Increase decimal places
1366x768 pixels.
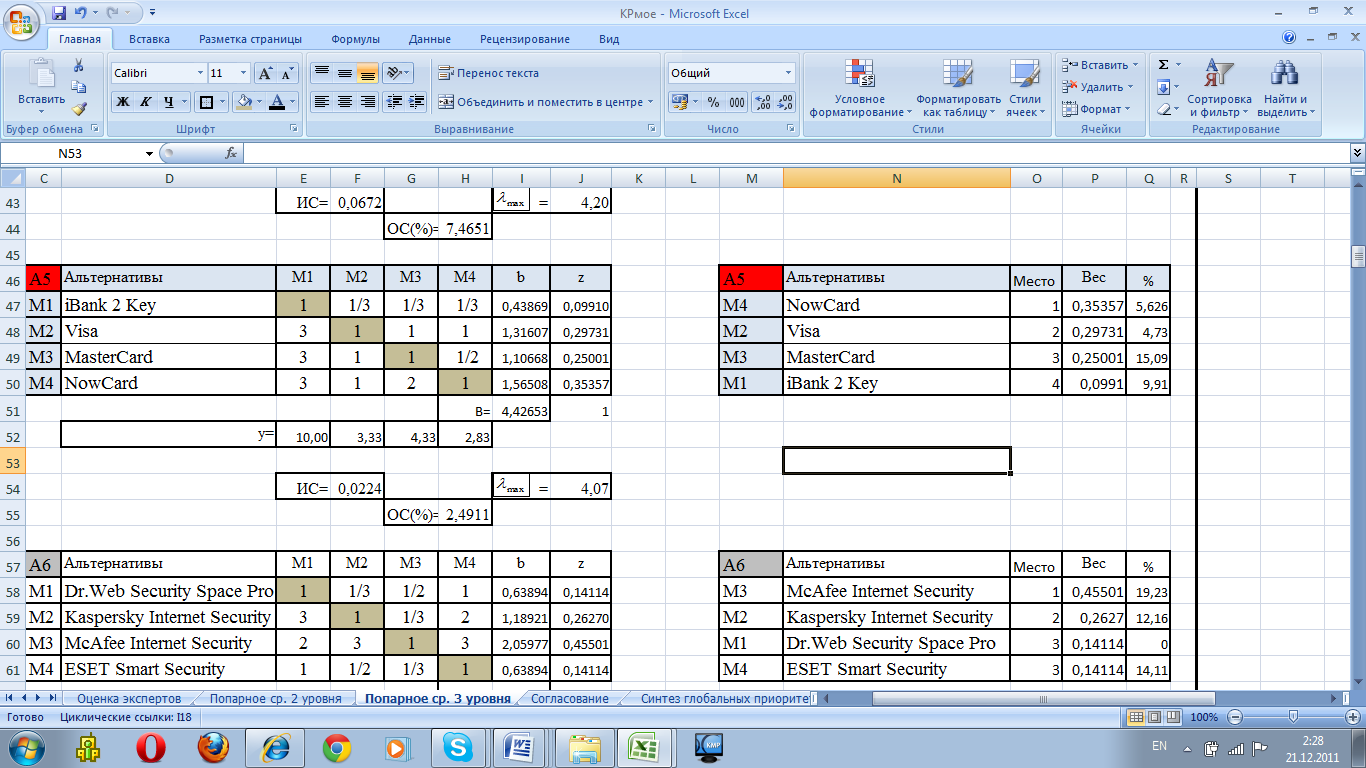[762, 102]
